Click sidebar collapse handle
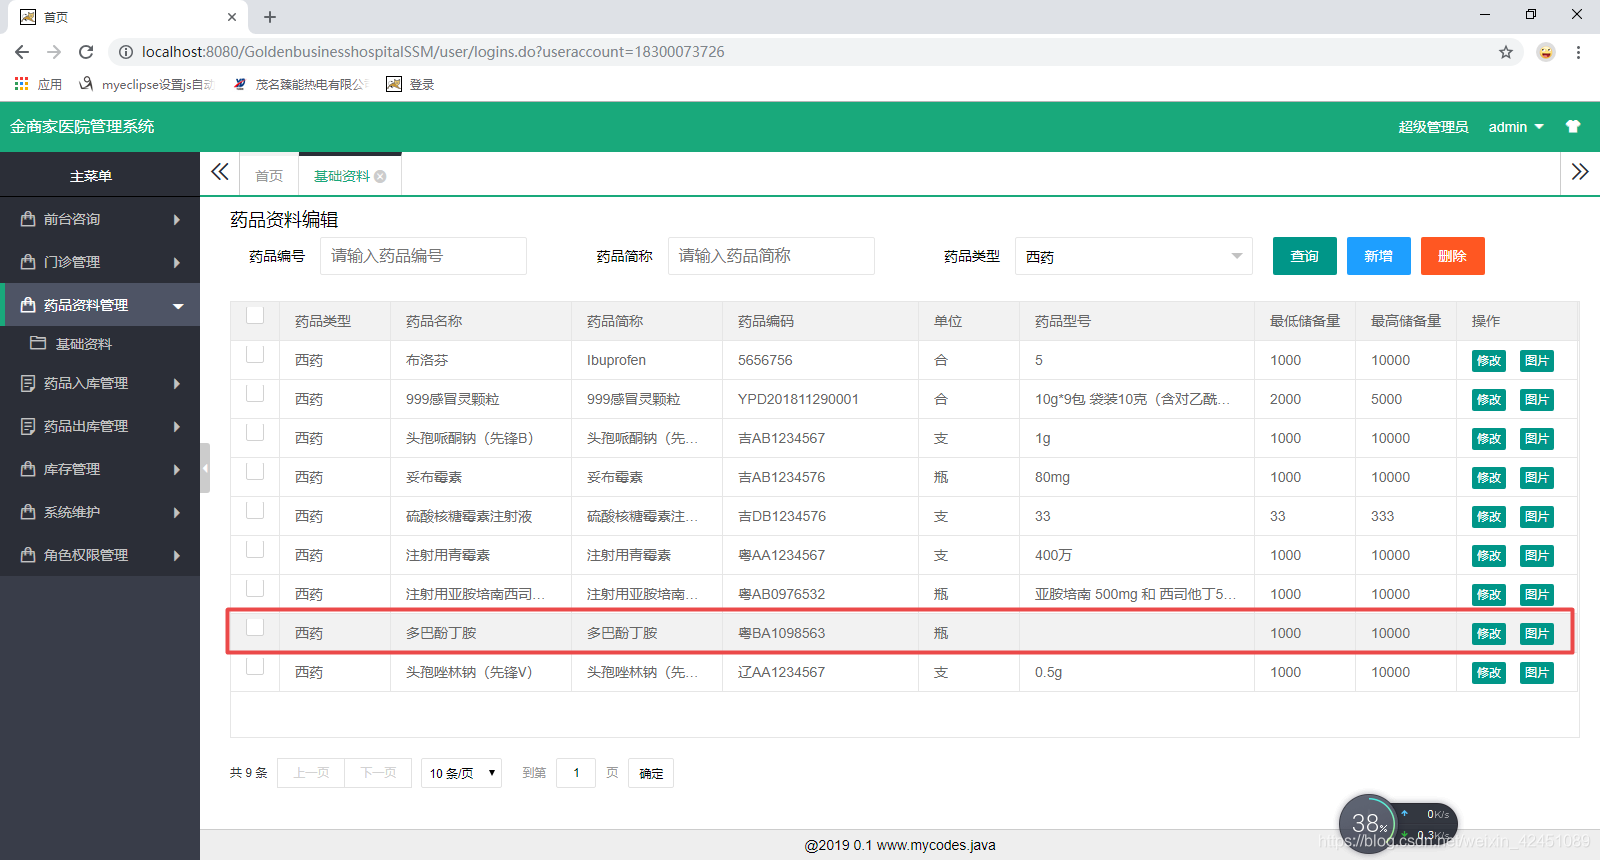This screenshot has width=1600, height=860. 205,468
